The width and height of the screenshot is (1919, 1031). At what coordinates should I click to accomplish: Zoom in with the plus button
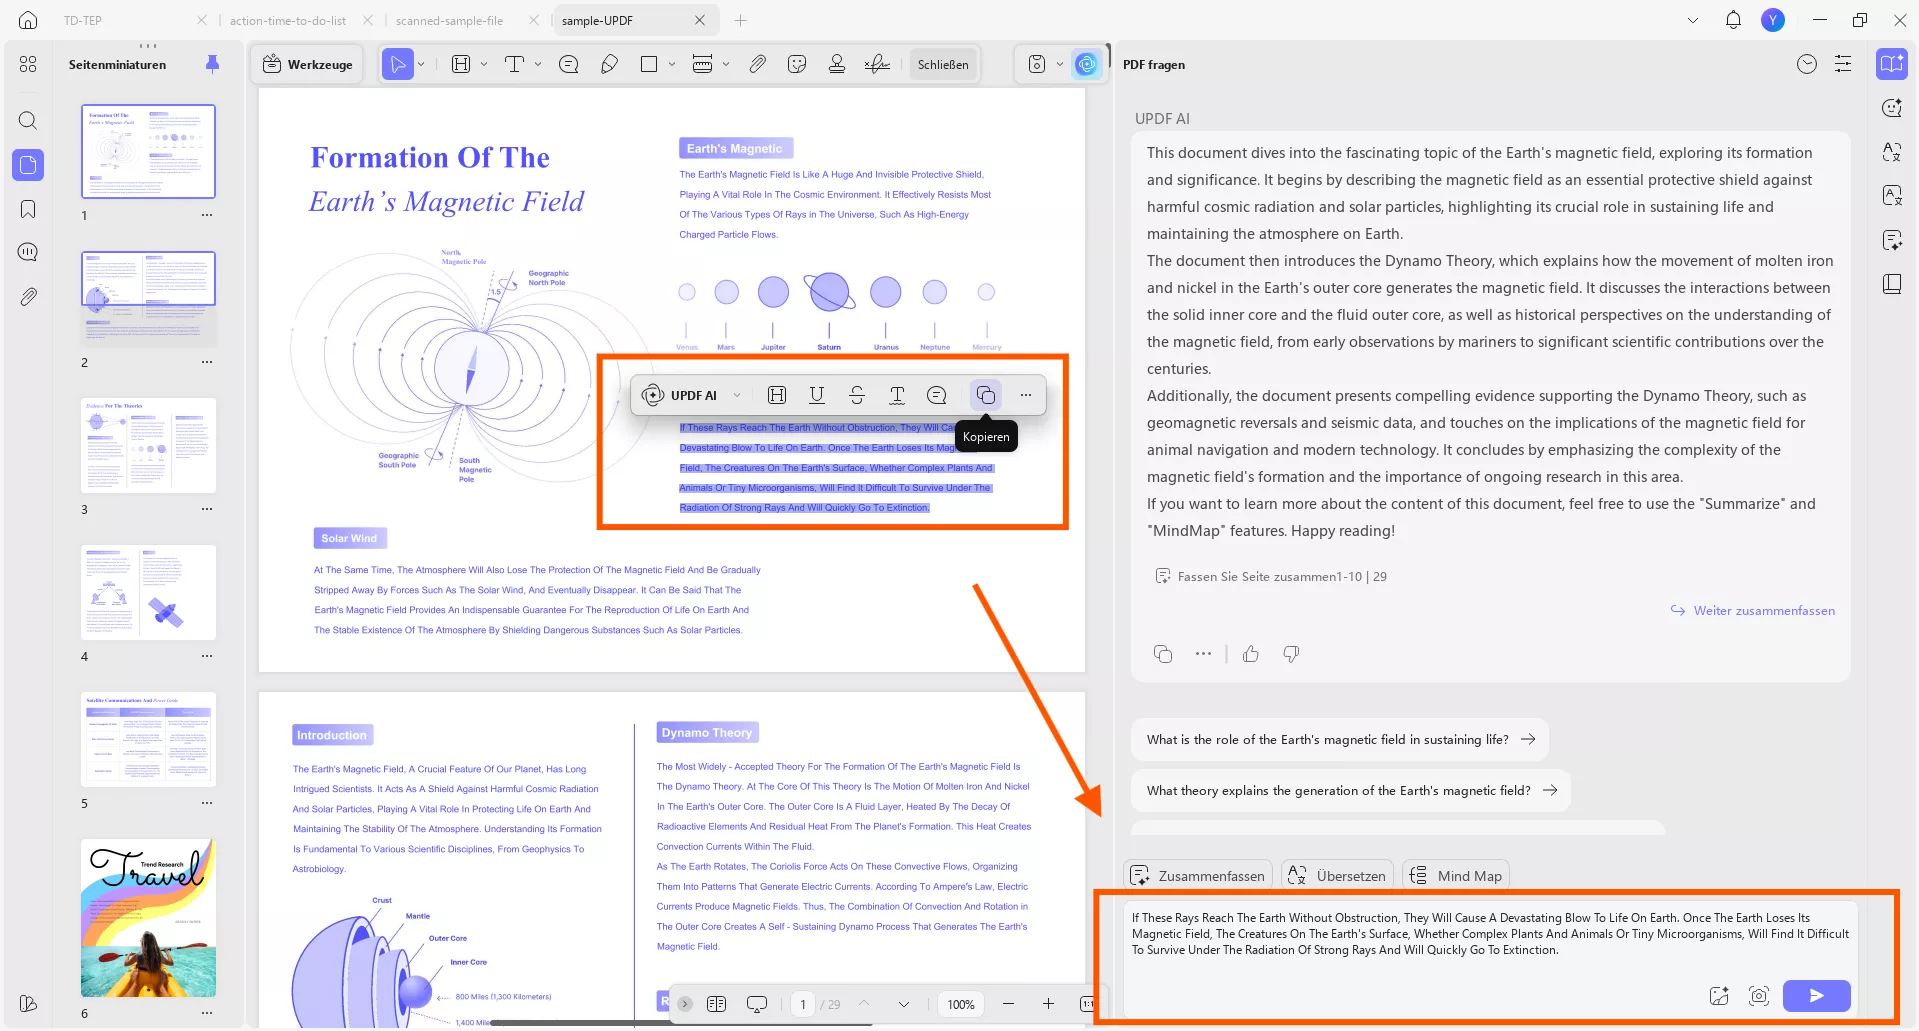click(1048, 1004)
